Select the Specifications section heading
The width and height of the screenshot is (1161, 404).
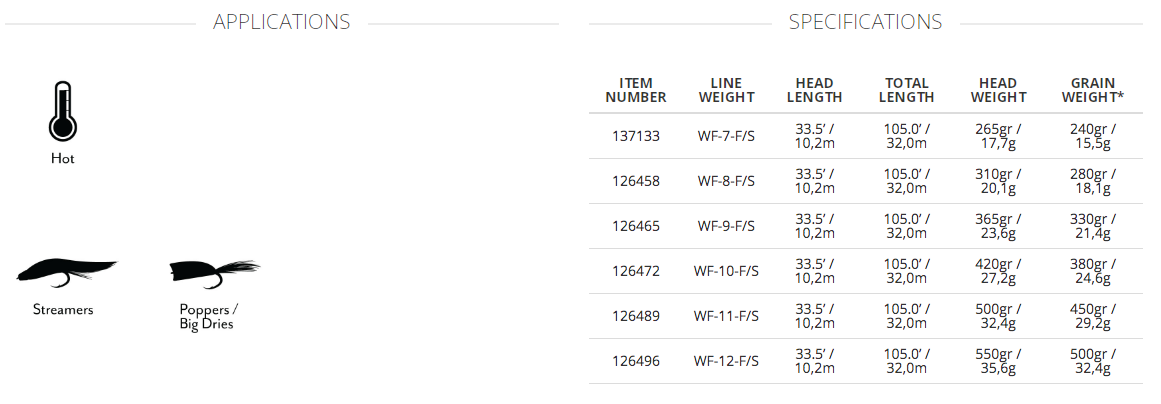pos(865,22)
